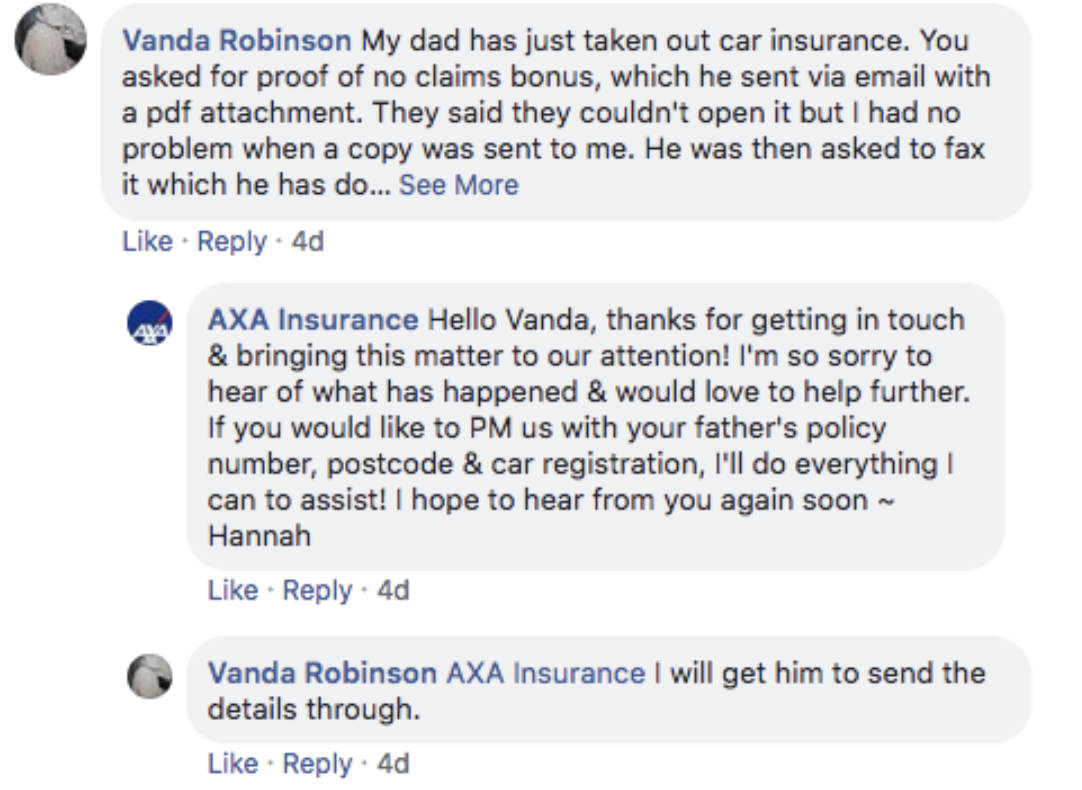Like the AXA Insurance reply signed Hannah

[233, 590]
